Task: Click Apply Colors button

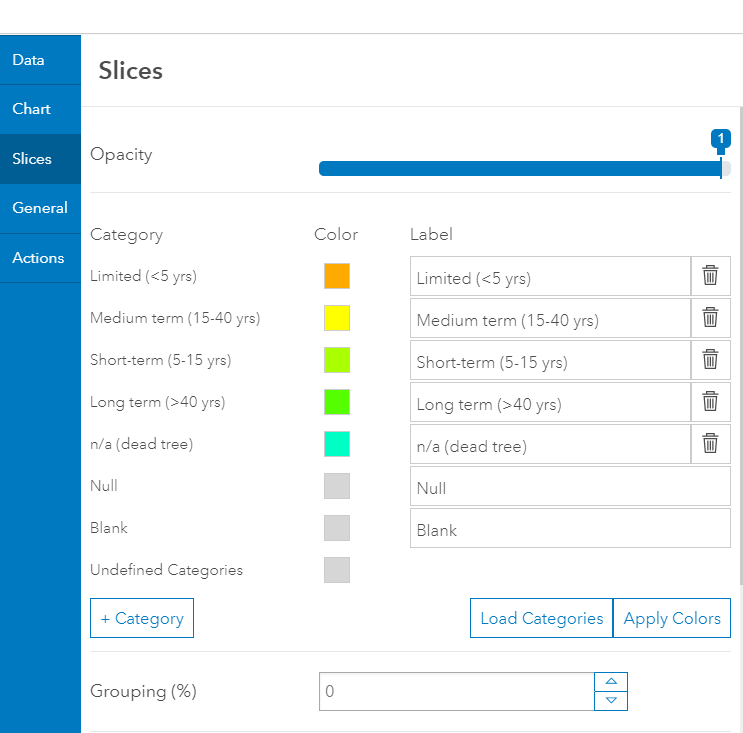Action: click(x=672, y=618)
